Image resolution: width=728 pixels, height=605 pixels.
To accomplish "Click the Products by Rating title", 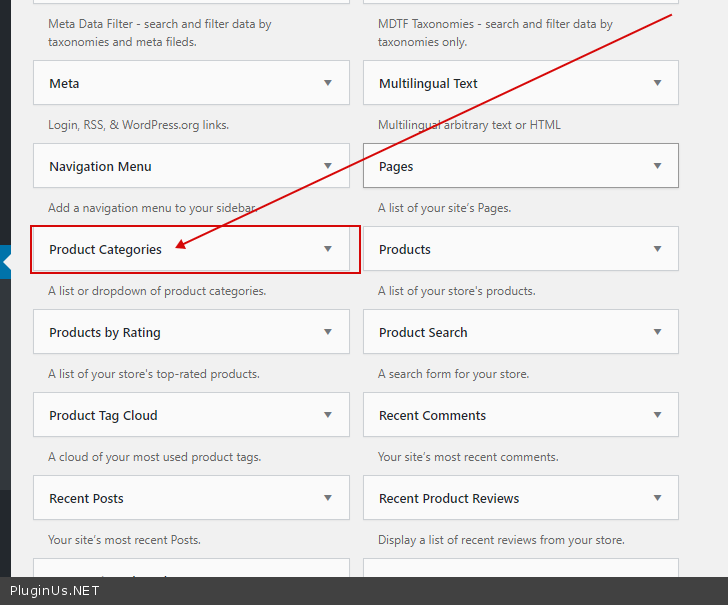I will (104, 333).
